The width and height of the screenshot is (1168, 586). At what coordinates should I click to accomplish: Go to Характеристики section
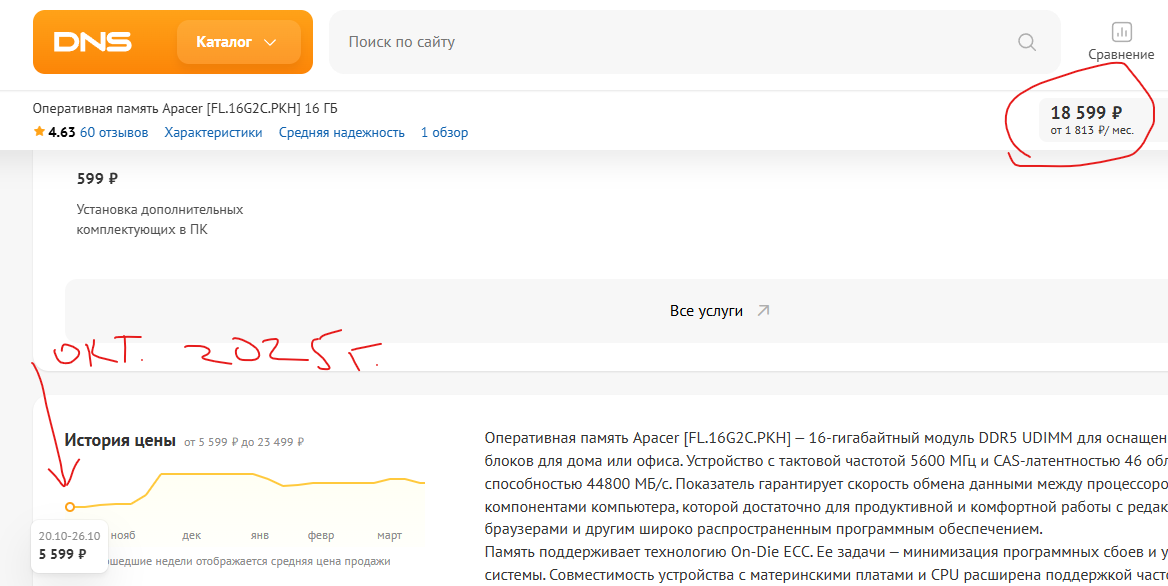click(213, 133)
